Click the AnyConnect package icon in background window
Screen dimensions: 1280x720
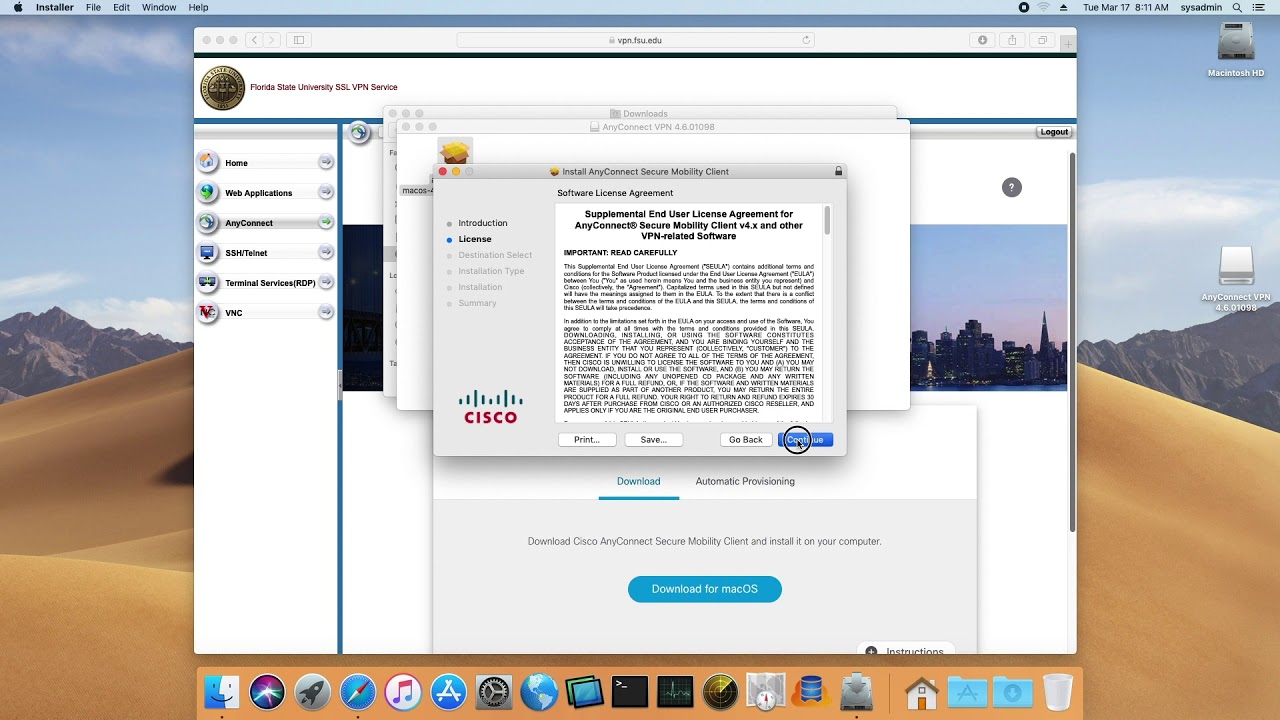tap(455, 152)
